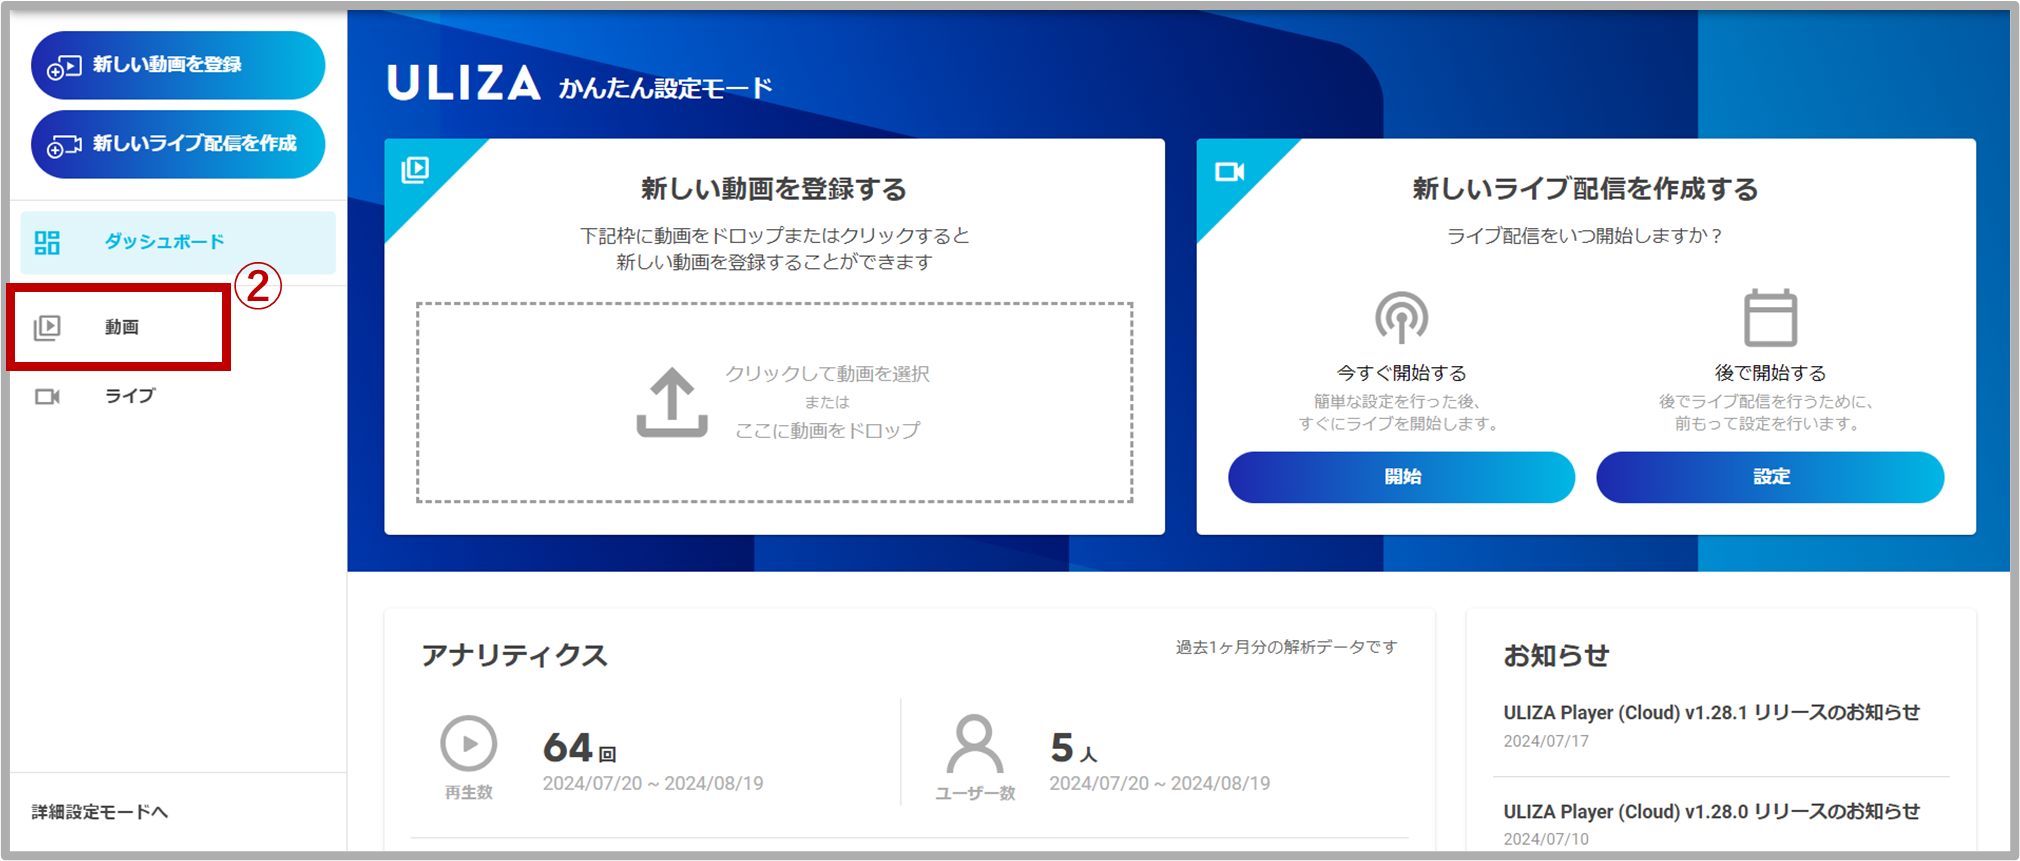This screenshot has width=2020, height=861.
Task: Click the camera icon on ライブ配信 card corner
Action: click(1229, 172)
